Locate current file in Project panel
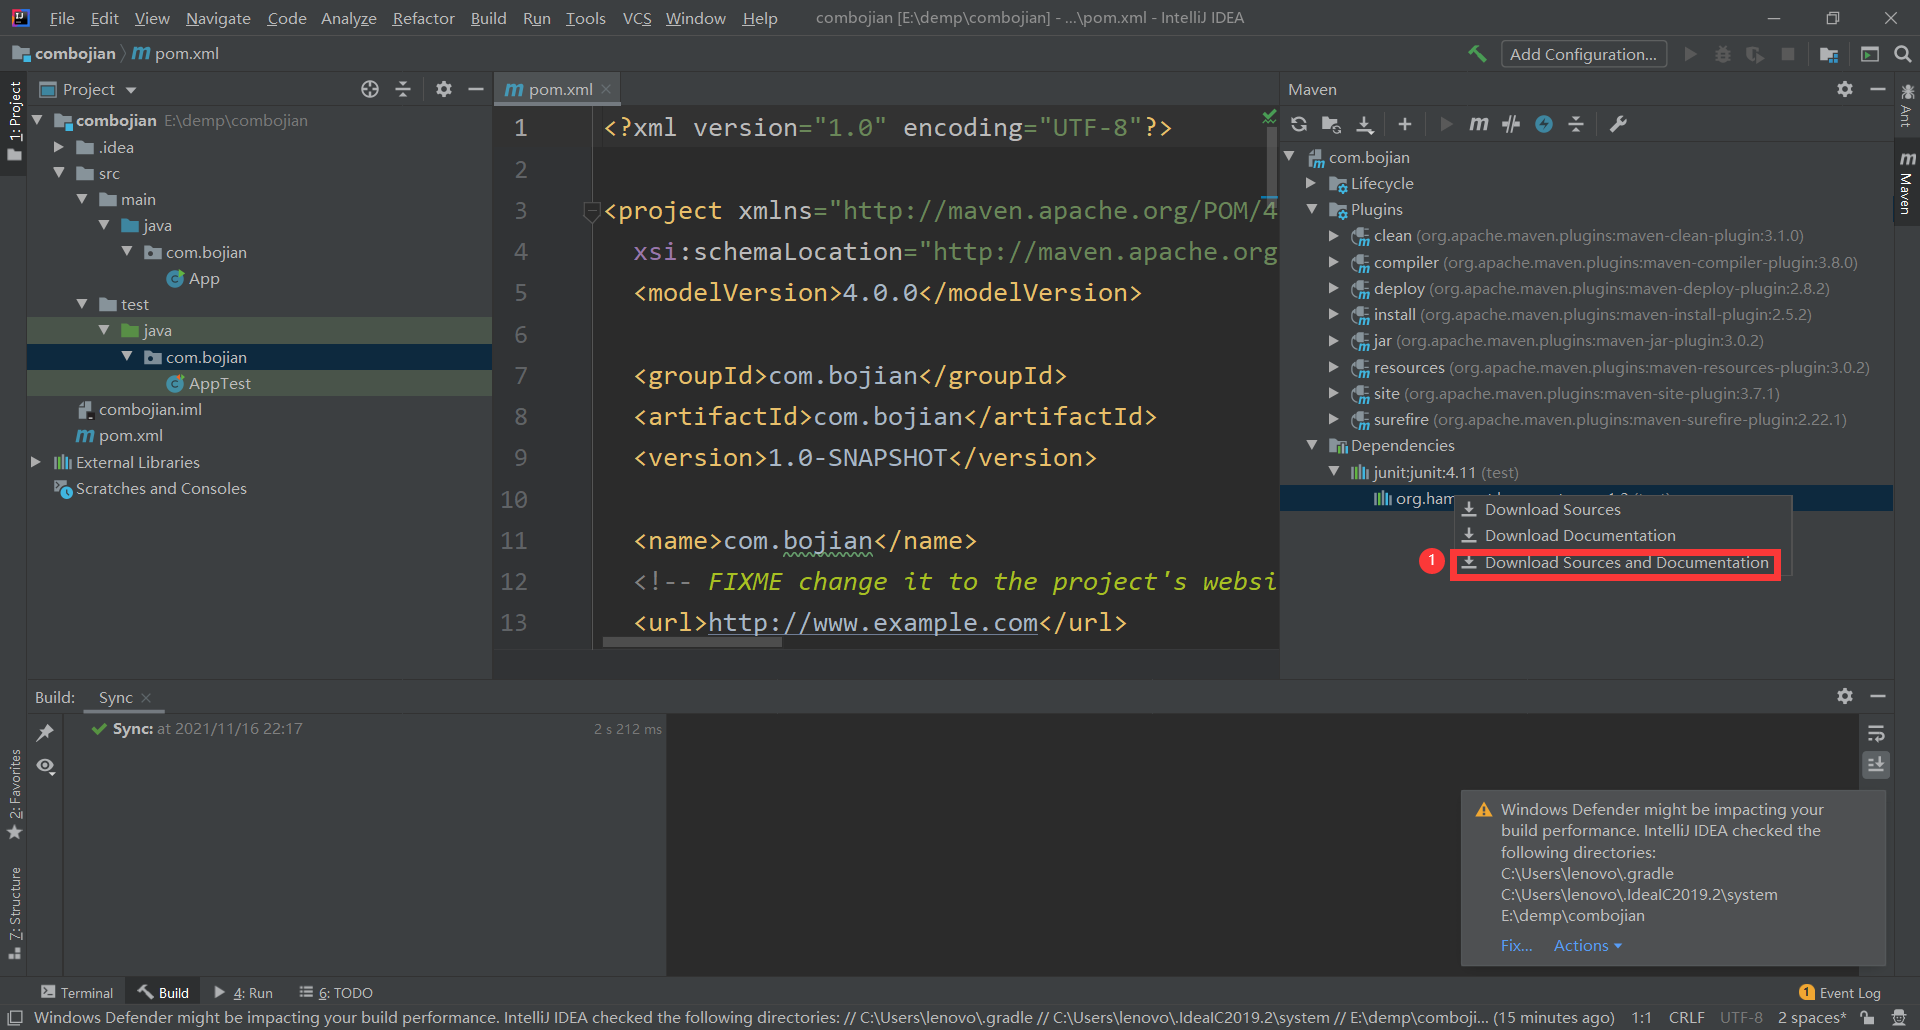The width and height of the screenshot is (1920, 1030). 370,89
